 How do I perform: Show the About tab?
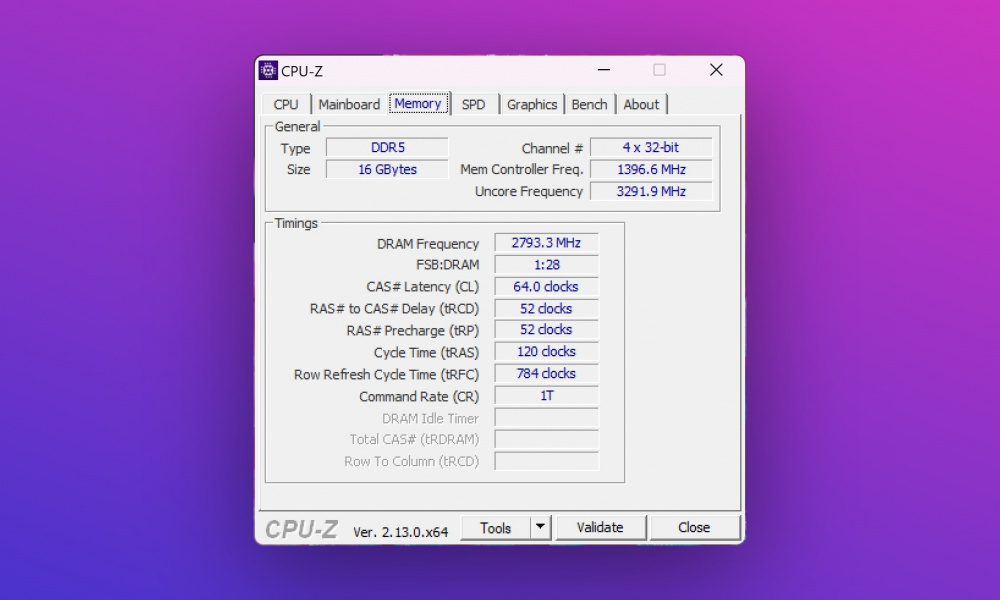click(641, 104)
